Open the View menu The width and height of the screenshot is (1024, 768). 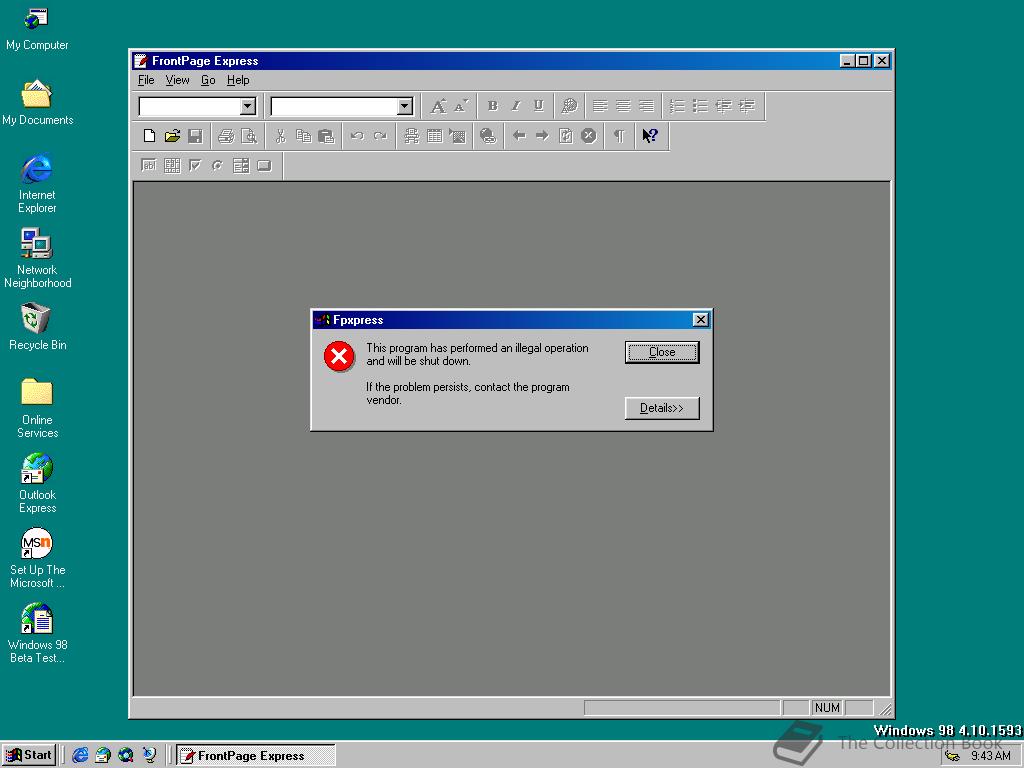point(177,80)
